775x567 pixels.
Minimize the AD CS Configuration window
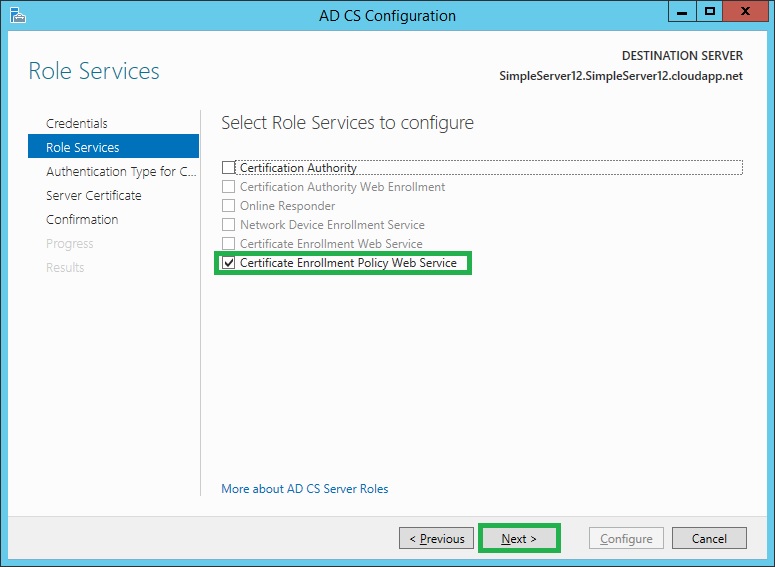685,12
